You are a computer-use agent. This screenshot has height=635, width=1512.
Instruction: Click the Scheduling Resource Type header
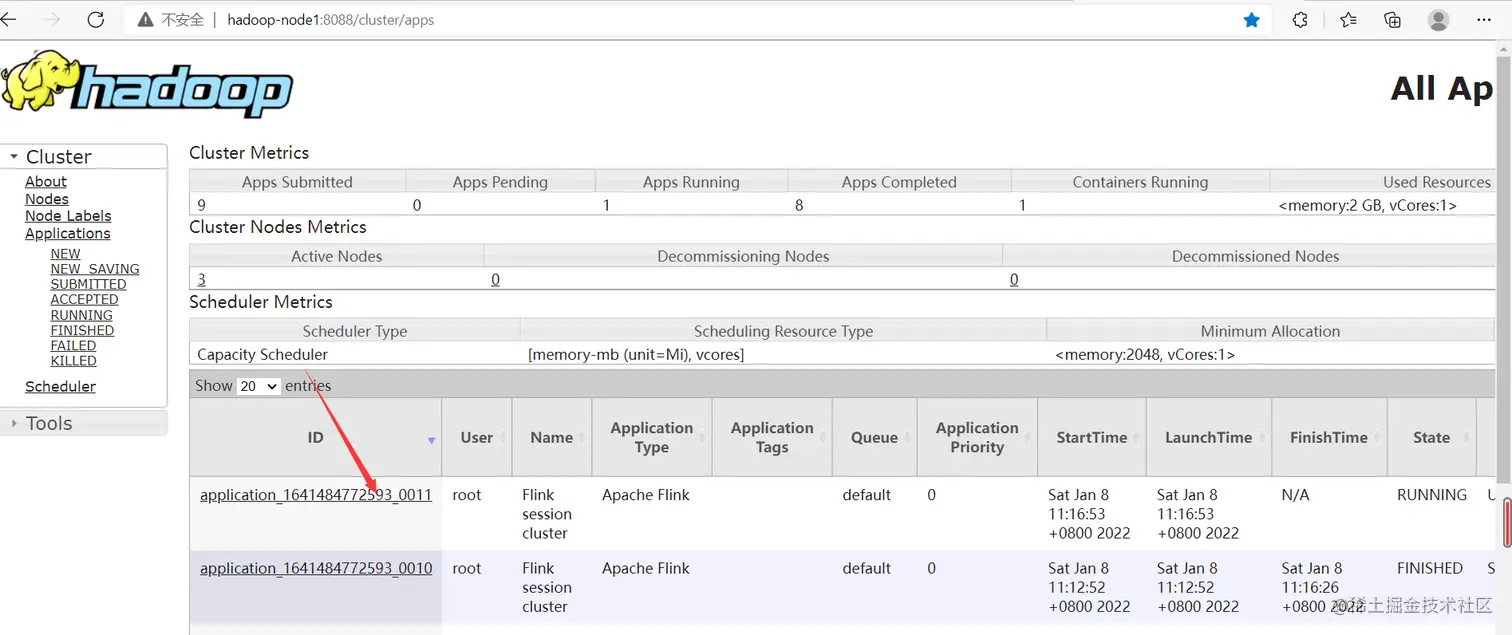coord(783,331)
